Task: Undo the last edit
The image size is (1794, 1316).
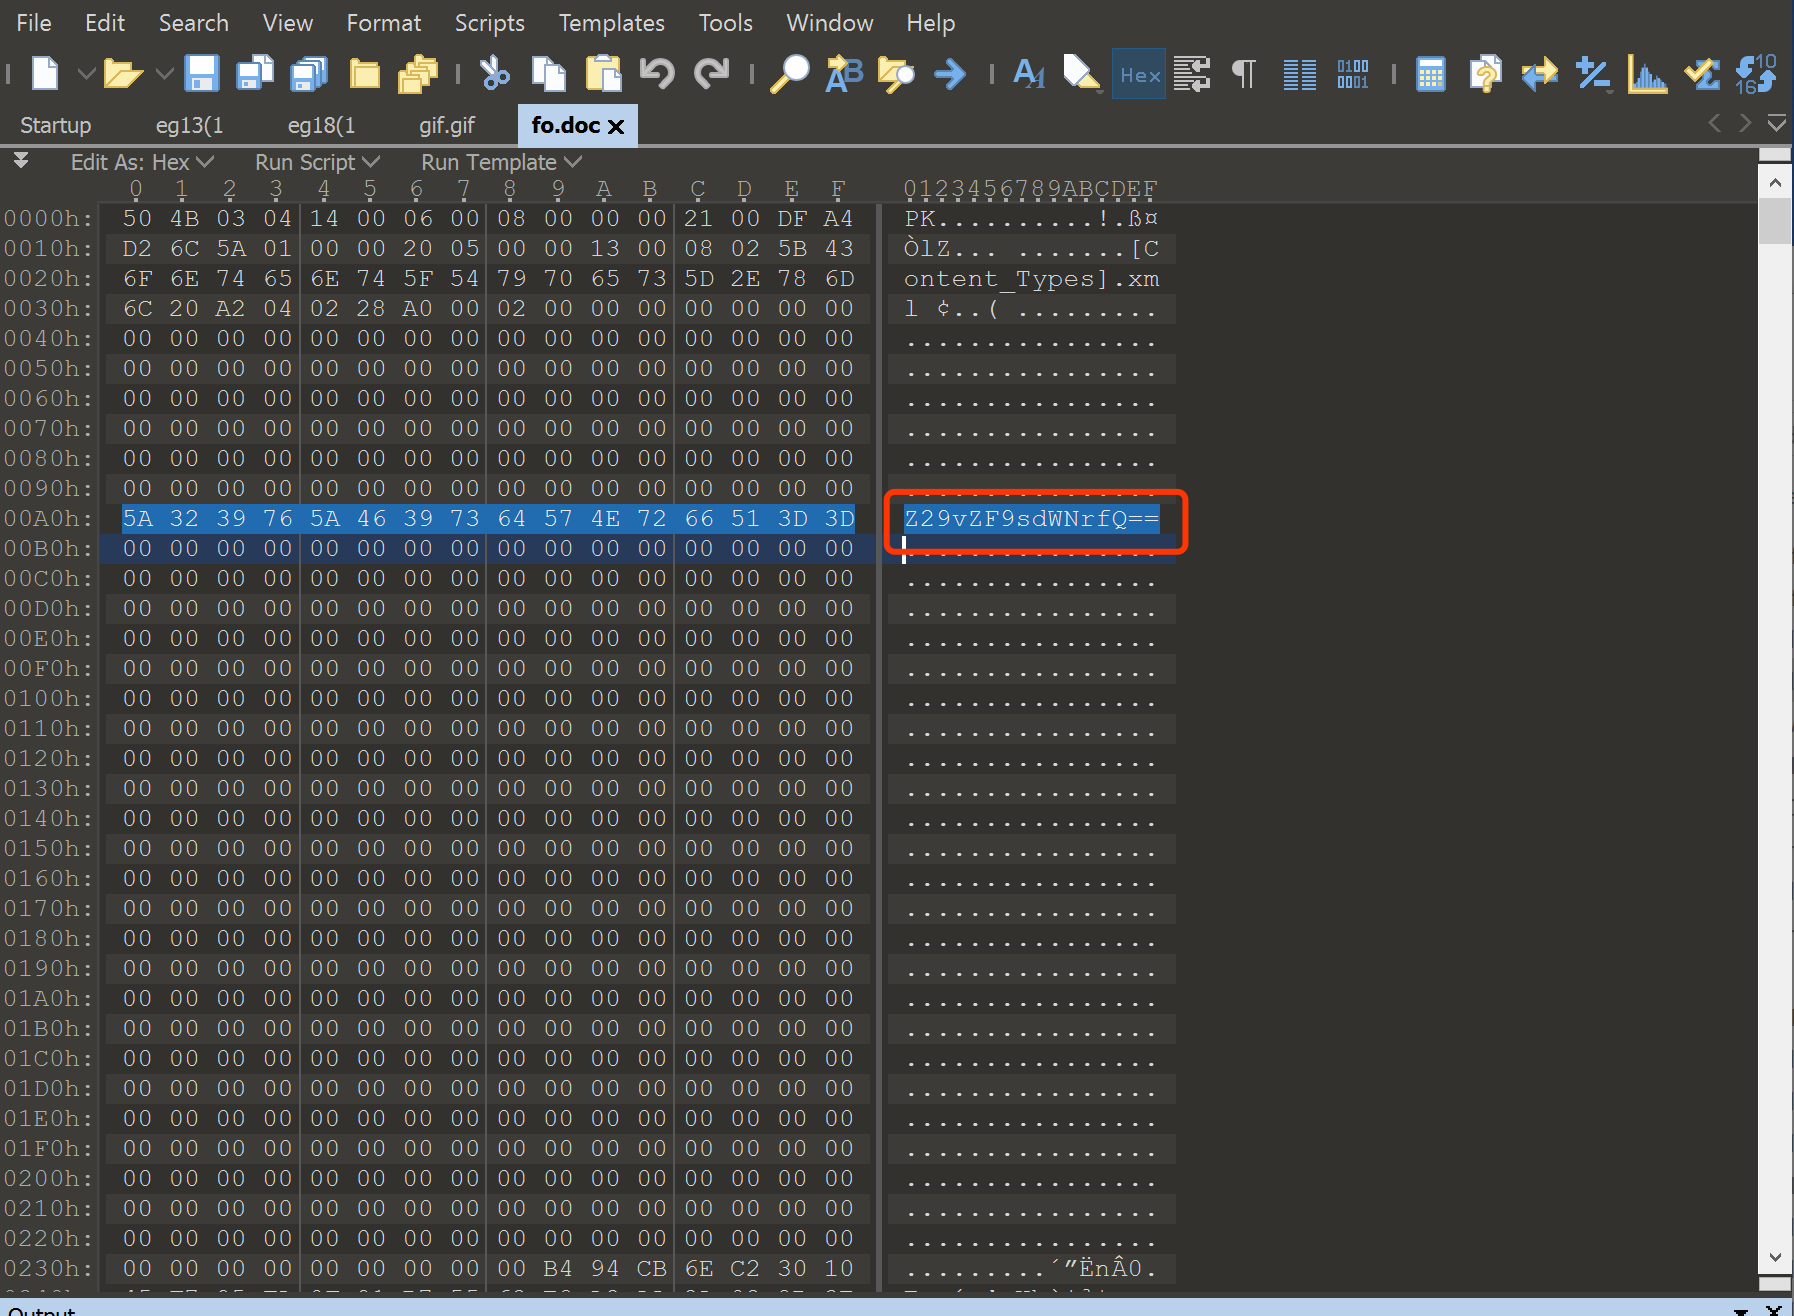Action: (657, 74)
